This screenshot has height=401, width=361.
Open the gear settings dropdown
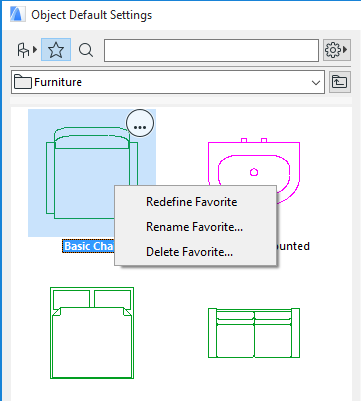coord(337,50)
